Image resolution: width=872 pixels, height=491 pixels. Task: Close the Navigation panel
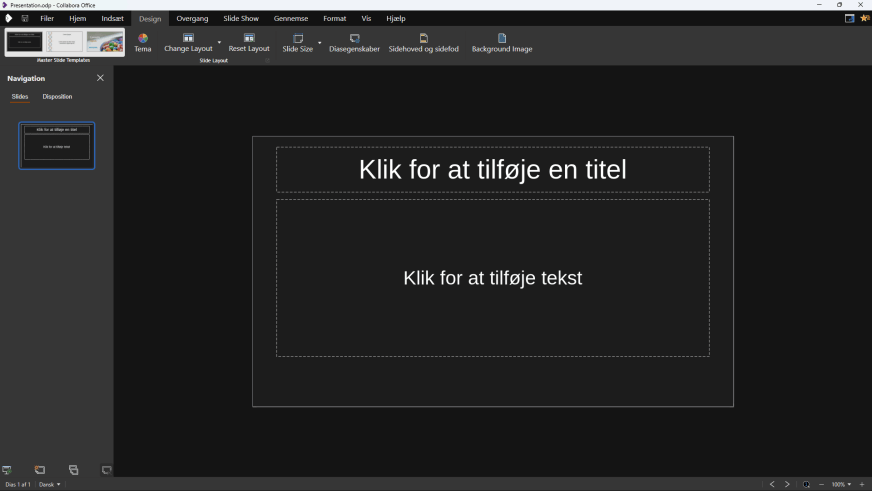(100, 78)
